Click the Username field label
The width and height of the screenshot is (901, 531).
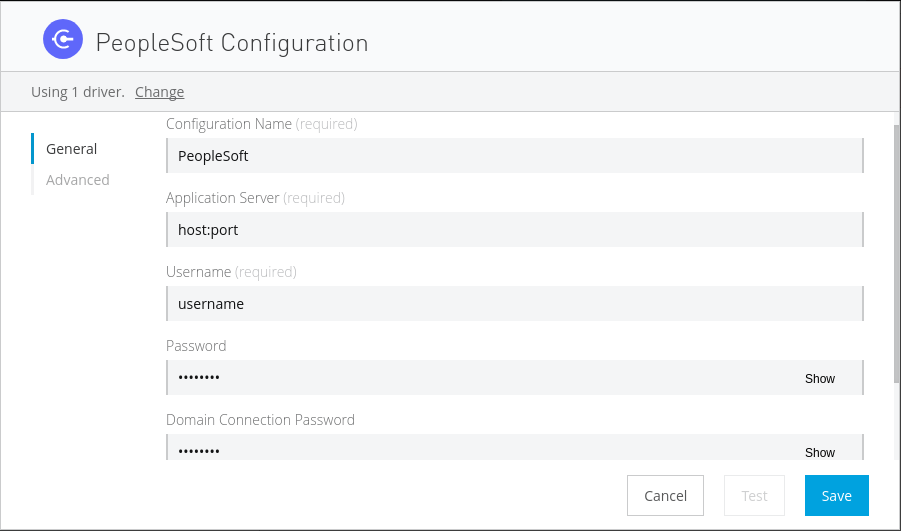coord(199,272)
